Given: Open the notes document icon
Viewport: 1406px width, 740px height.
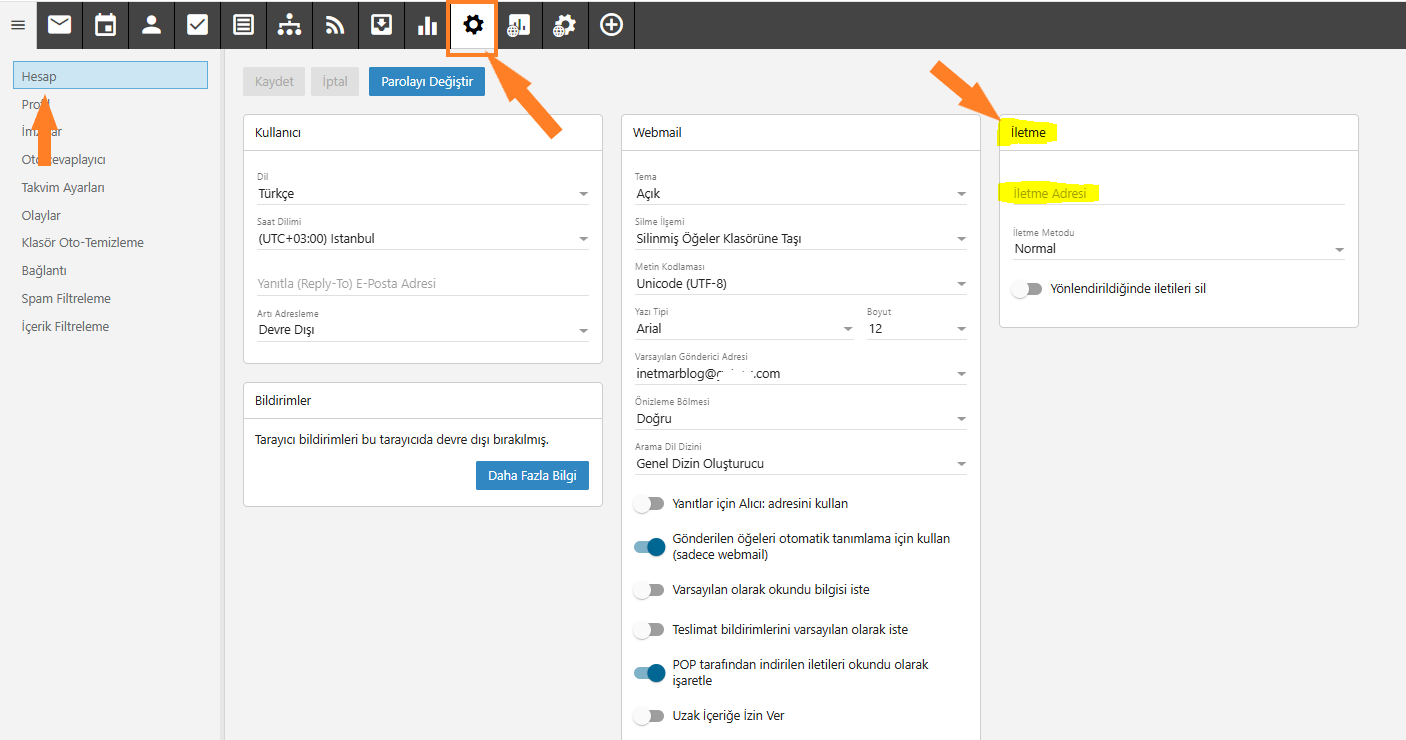Looking at the screenshot, I should coord(243,25).
